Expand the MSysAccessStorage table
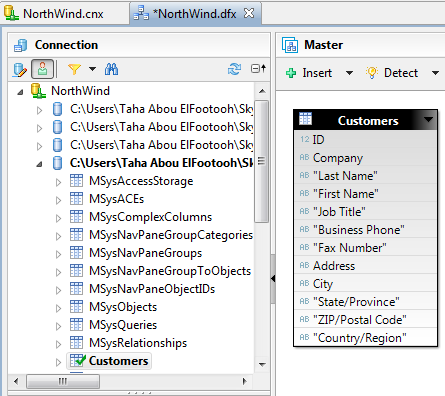This screenshot has width=445, height=396. (58, 182)
